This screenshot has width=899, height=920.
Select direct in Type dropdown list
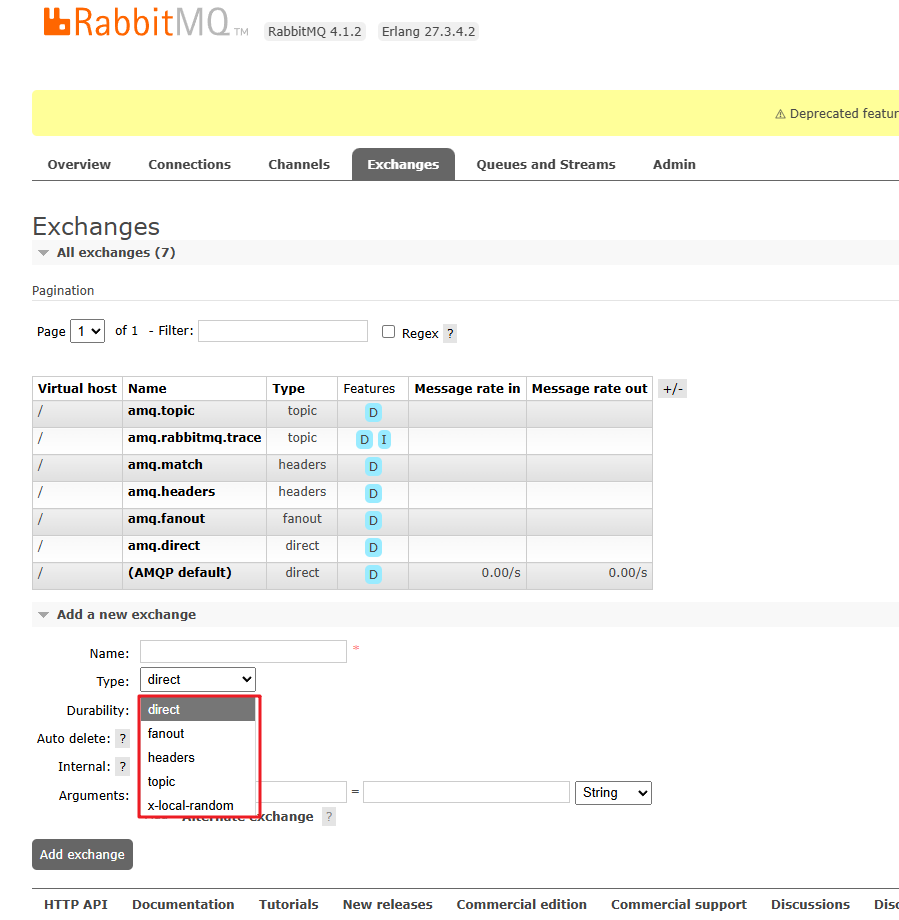point(198,709)
